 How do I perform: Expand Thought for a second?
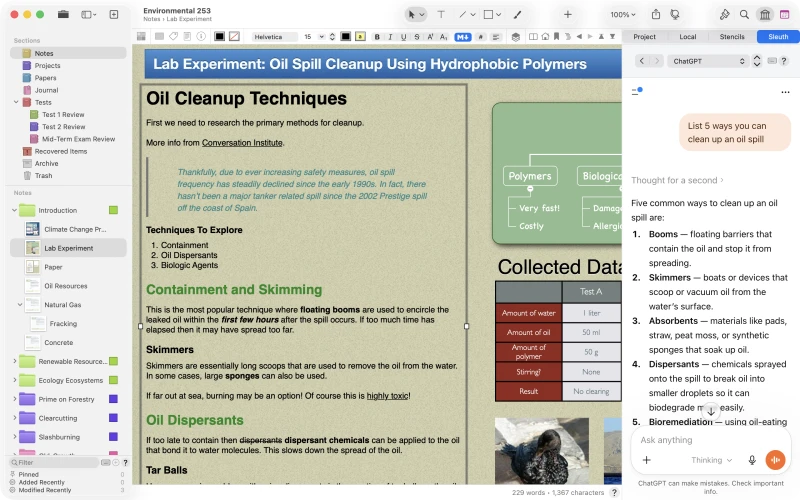point(677,180)
